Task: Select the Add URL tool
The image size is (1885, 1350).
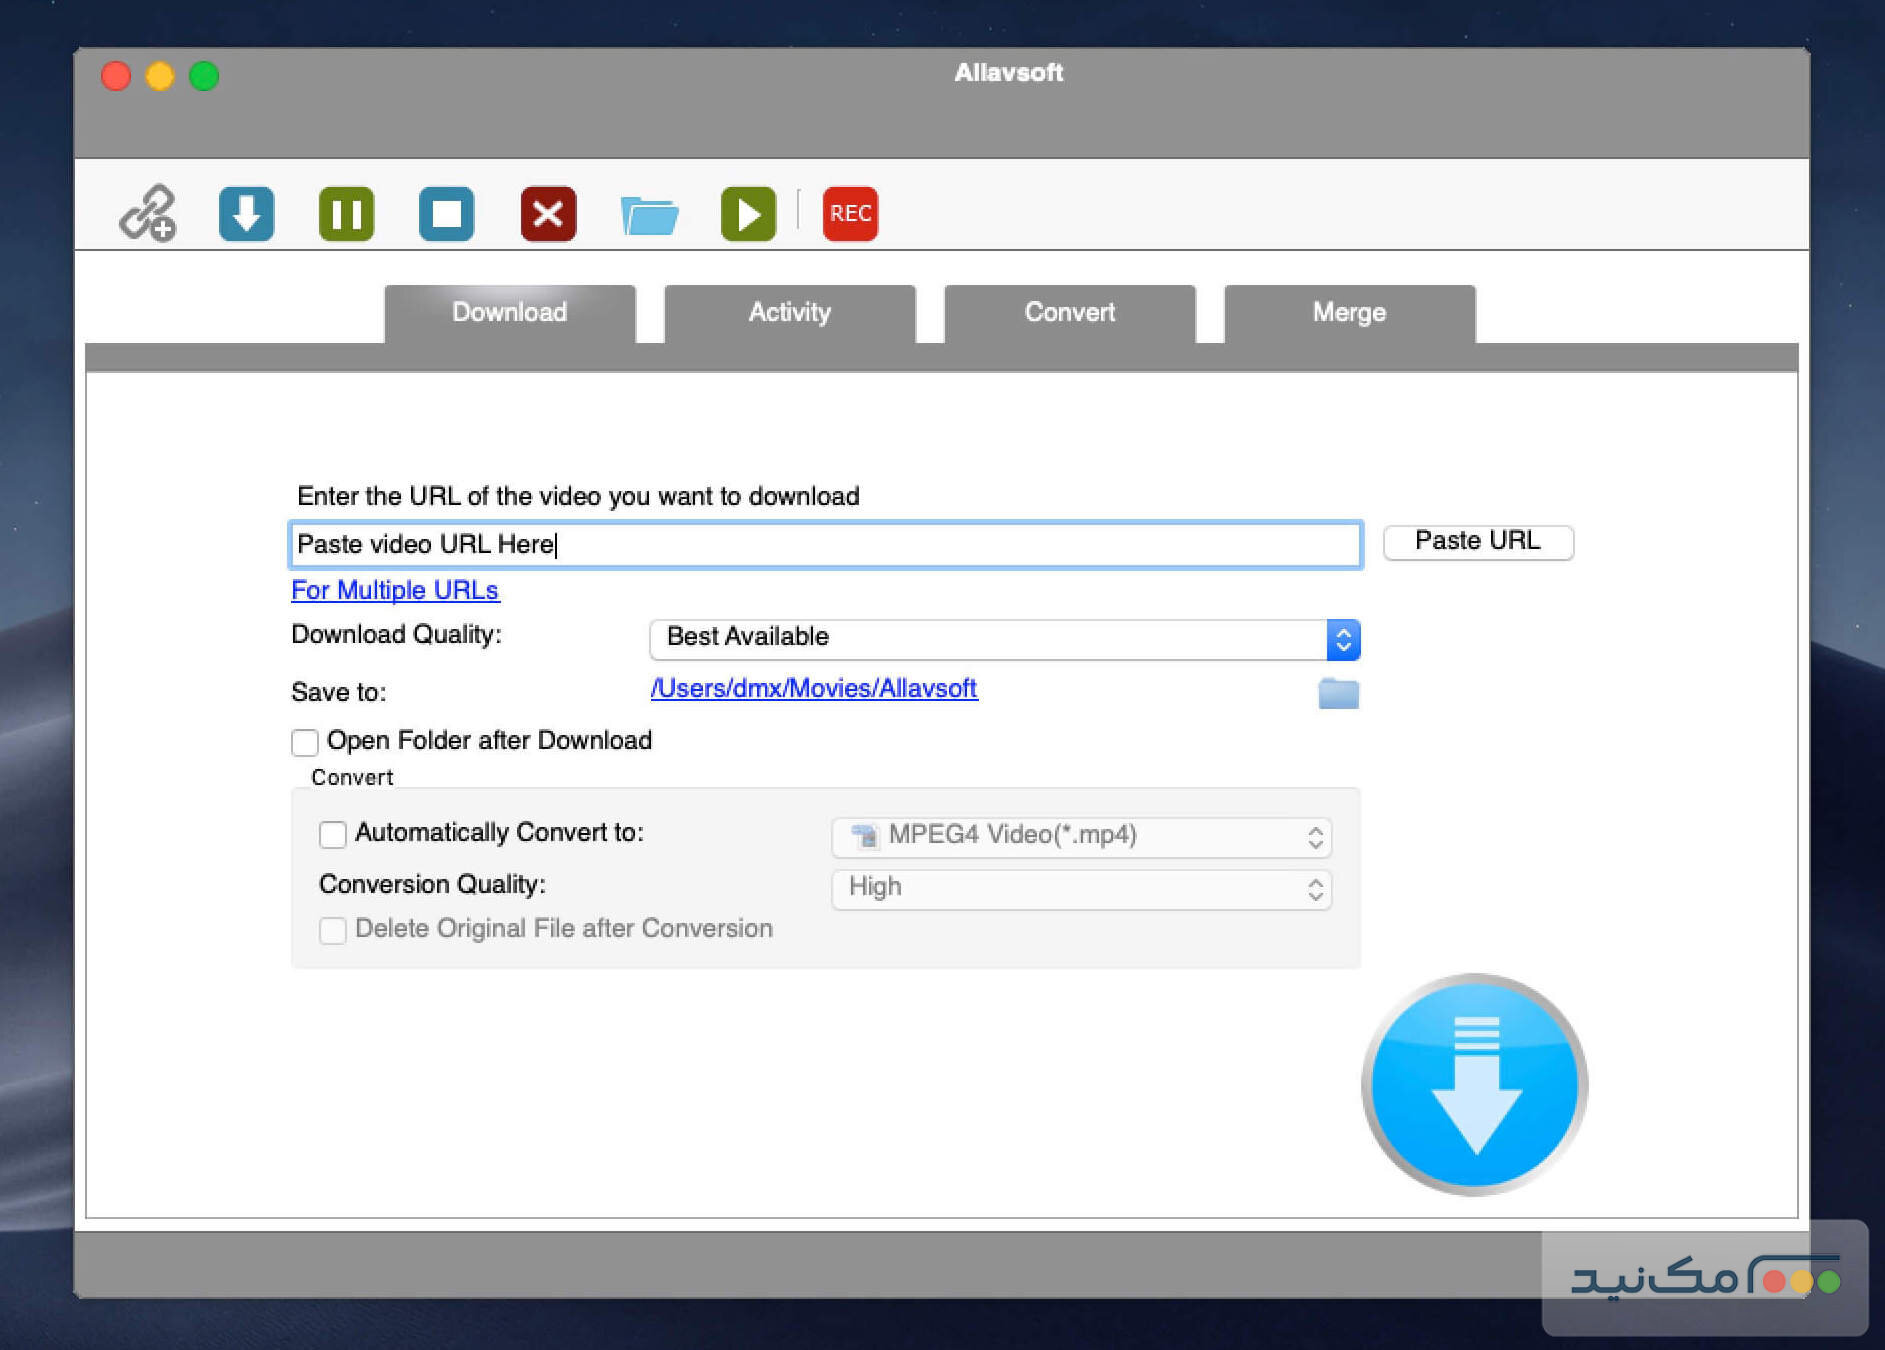Action: [147, 213]
